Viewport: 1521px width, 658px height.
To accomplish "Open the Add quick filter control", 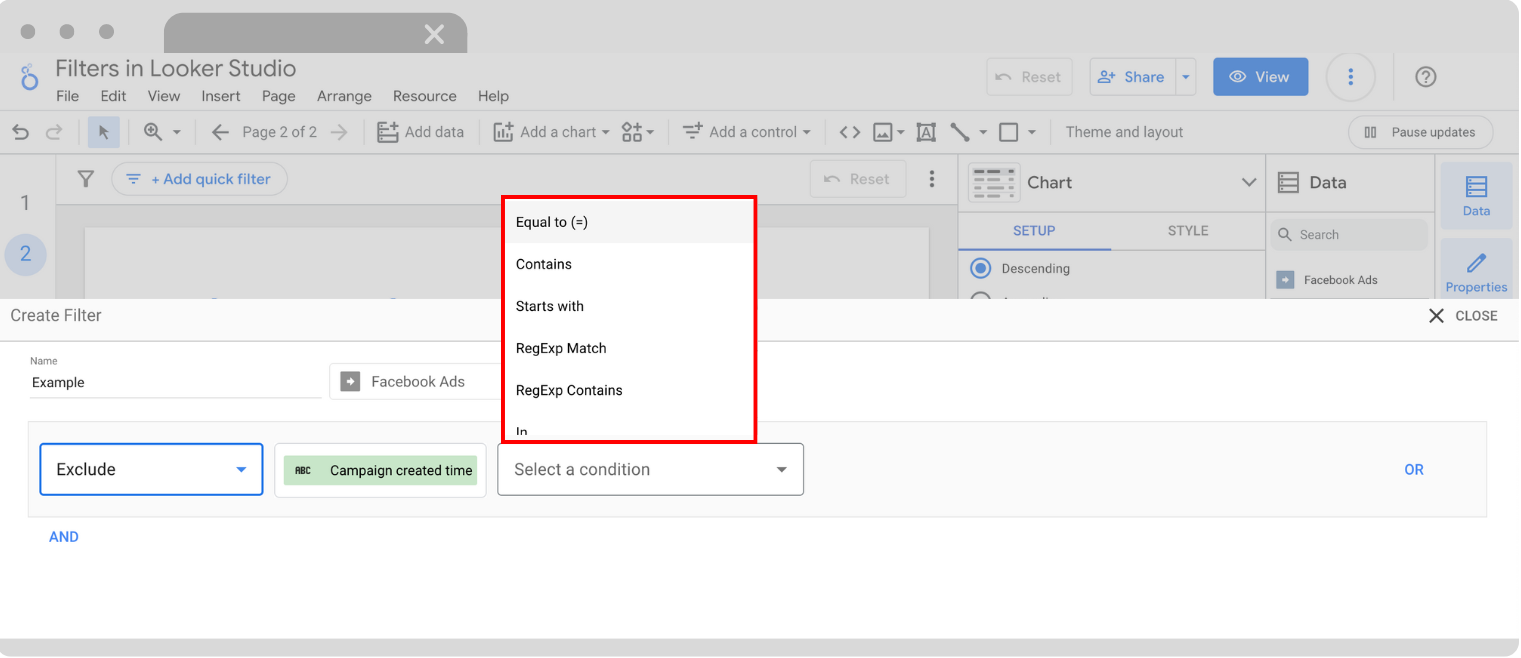I will click(199, 178).
